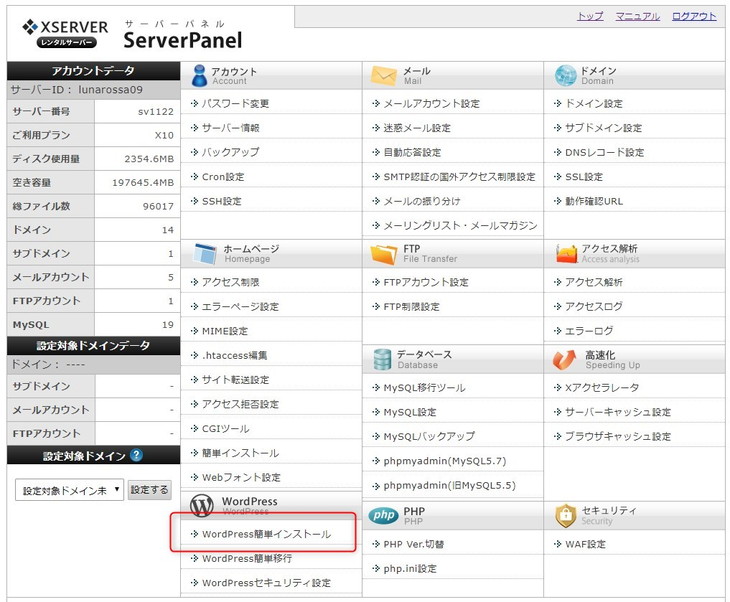Open メーリングリスト・メールマガジン
This screenshot has height=602, width=730.
pos(460,226)
